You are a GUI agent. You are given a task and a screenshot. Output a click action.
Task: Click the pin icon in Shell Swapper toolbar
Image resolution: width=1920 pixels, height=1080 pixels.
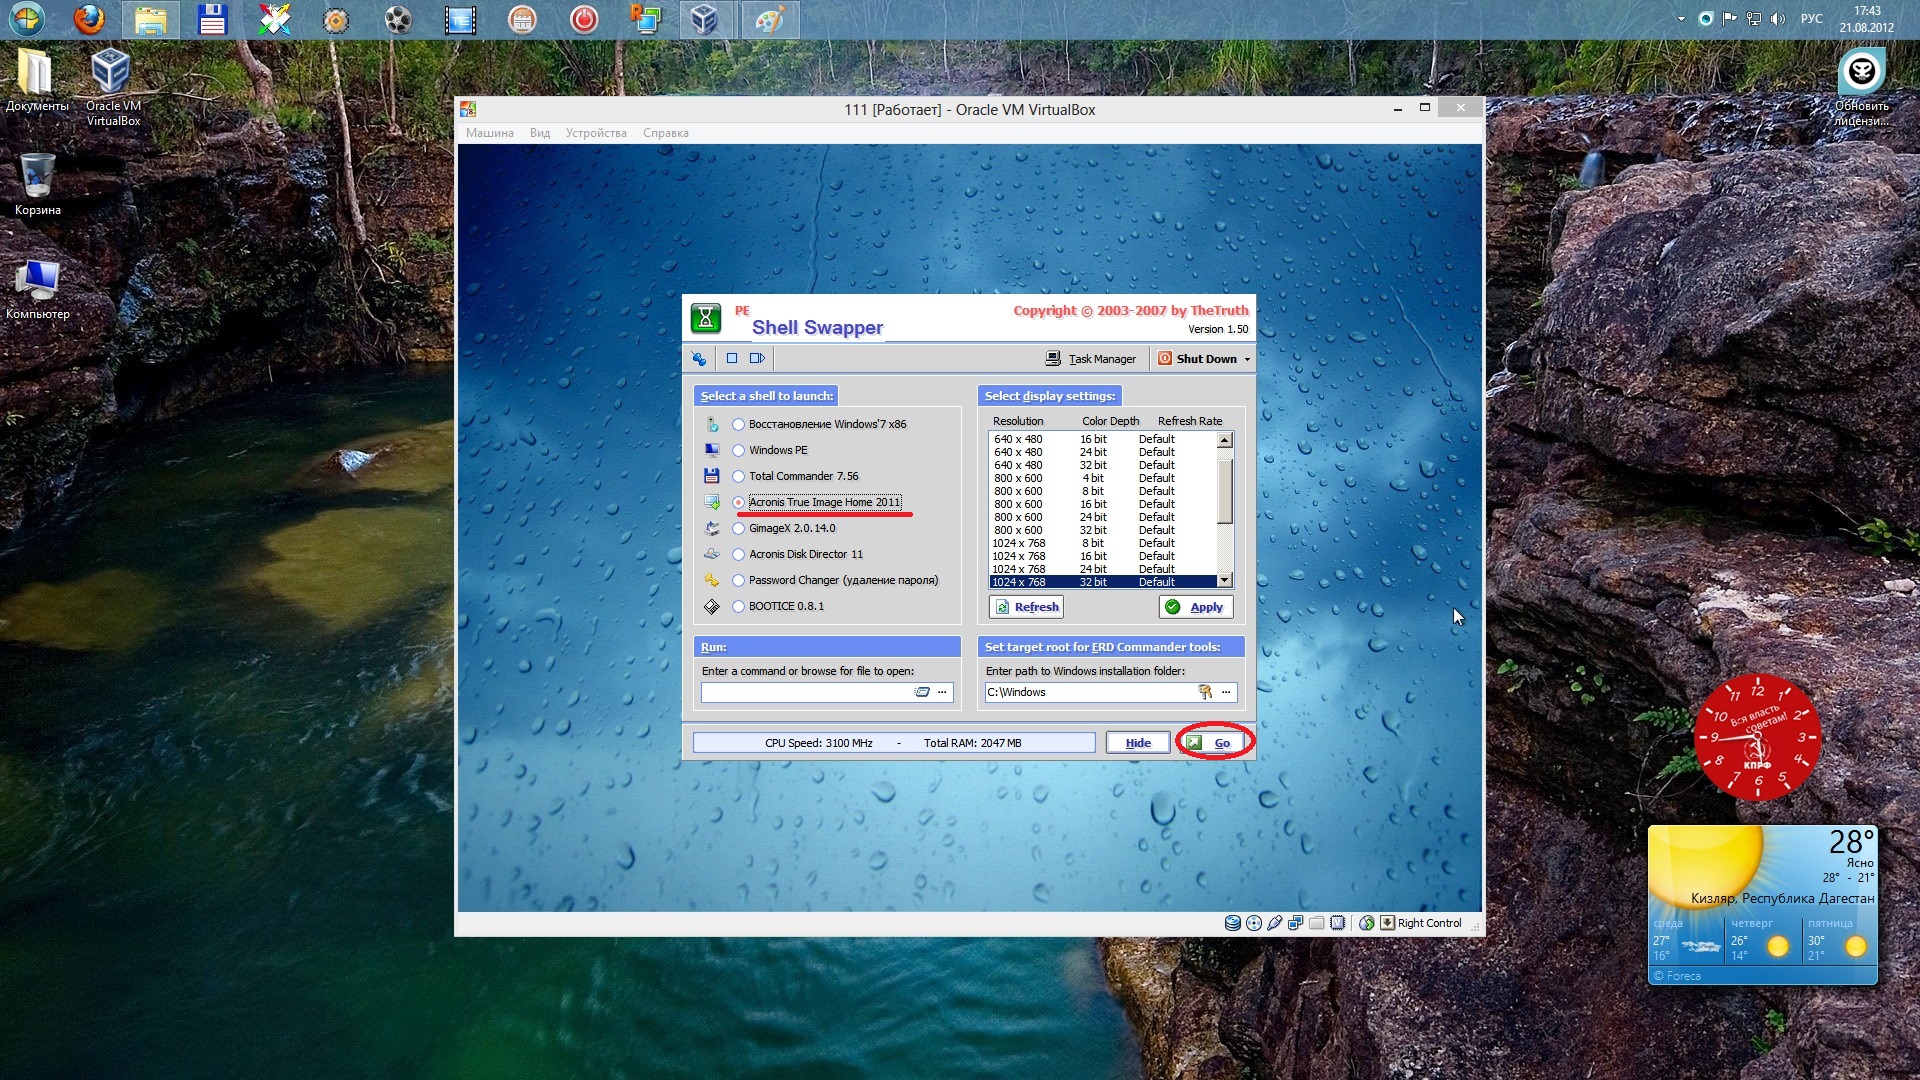[x=699, y=359]
